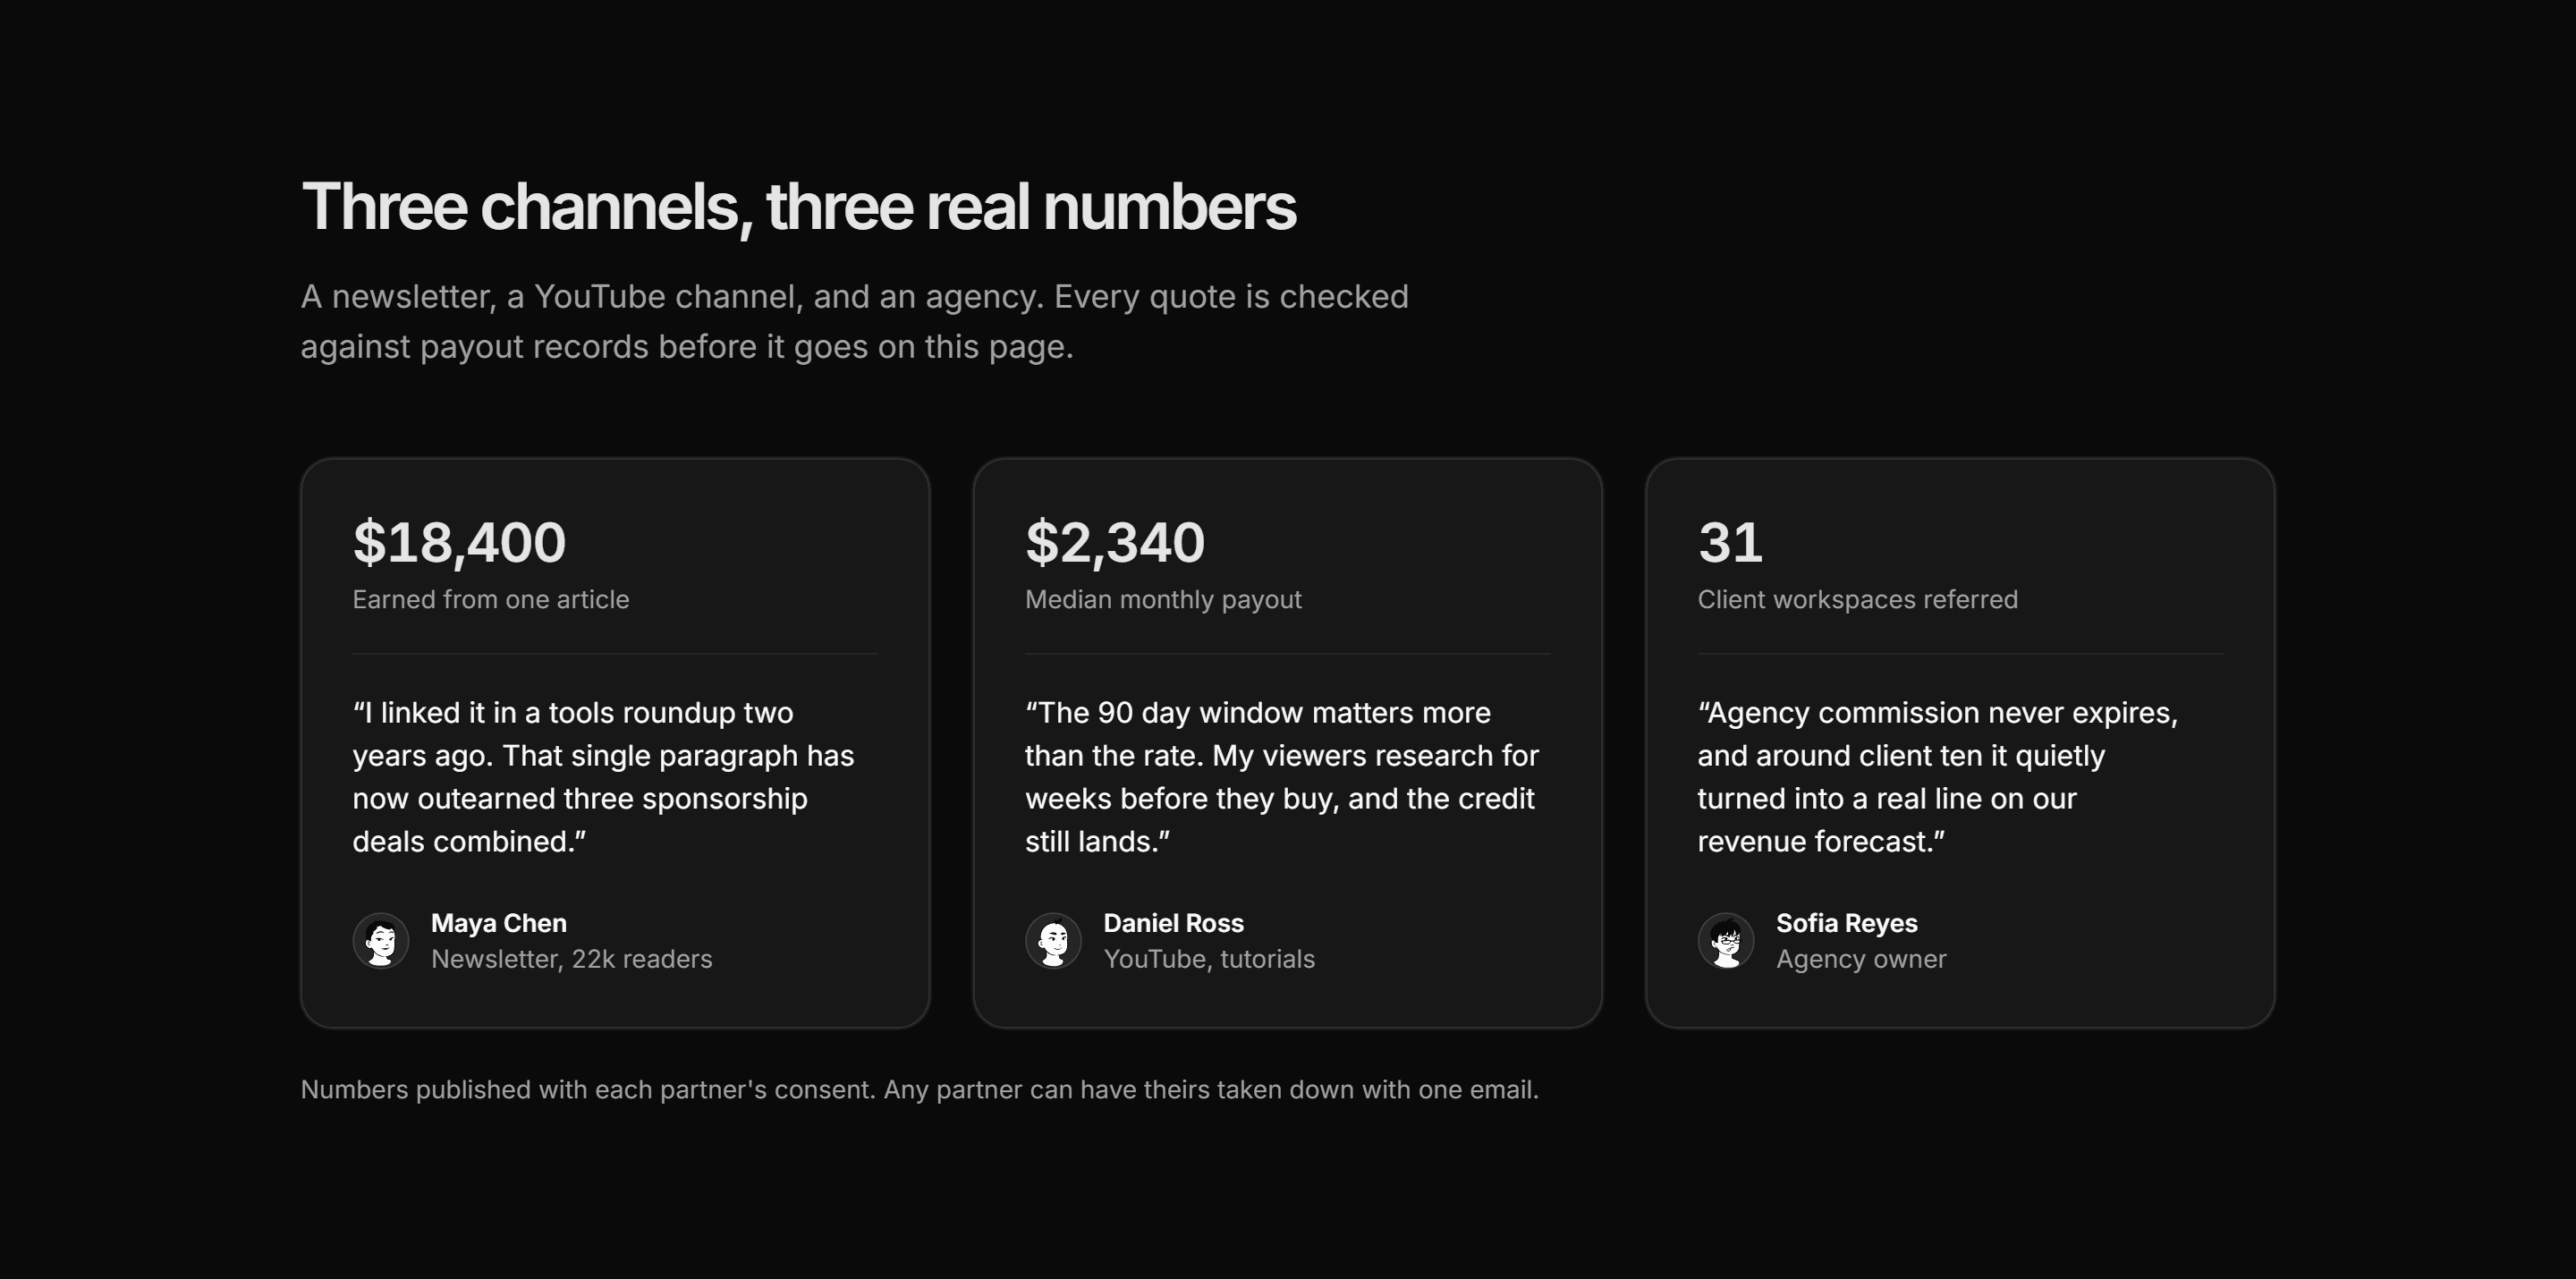Image resolution: width=2576 pixels, height=1279 pixels.
Task: Click the Maya Chen name label
Action: [x=499, y=923]
